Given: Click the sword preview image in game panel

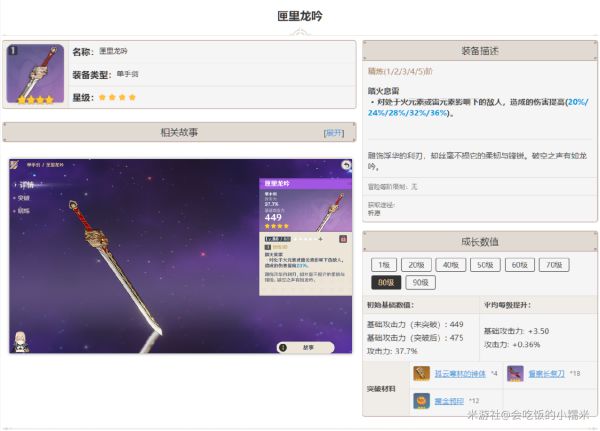Looking at the screenshot, I should (329, 211).
